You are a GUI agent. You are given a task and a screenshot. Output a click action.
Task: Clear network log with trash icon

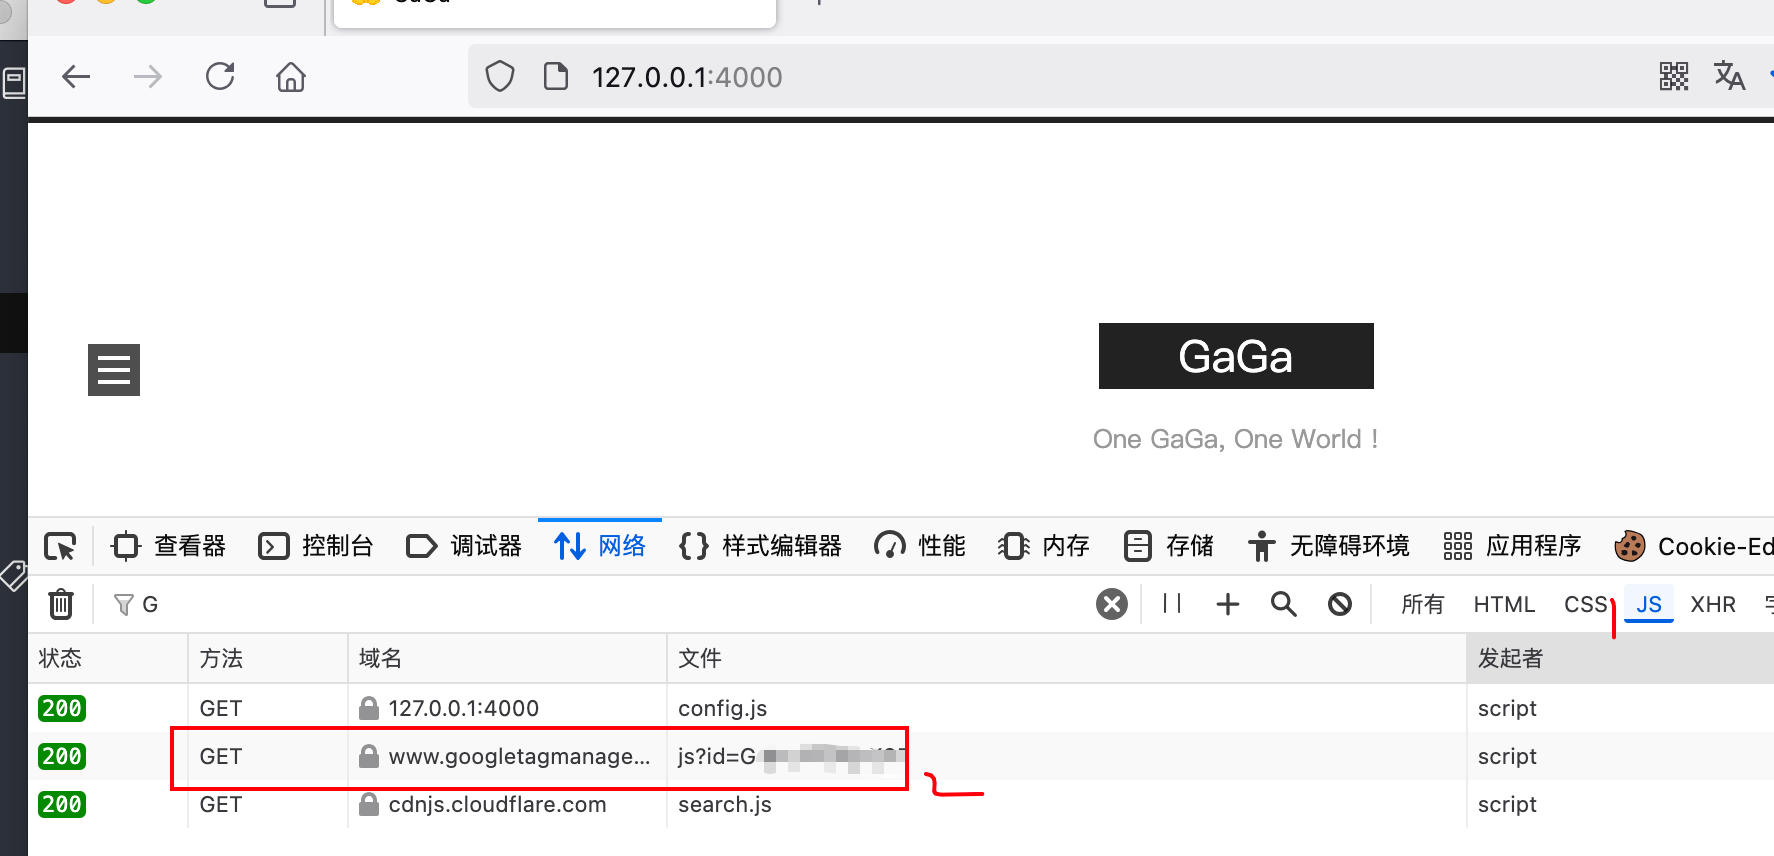pos(61,604)
